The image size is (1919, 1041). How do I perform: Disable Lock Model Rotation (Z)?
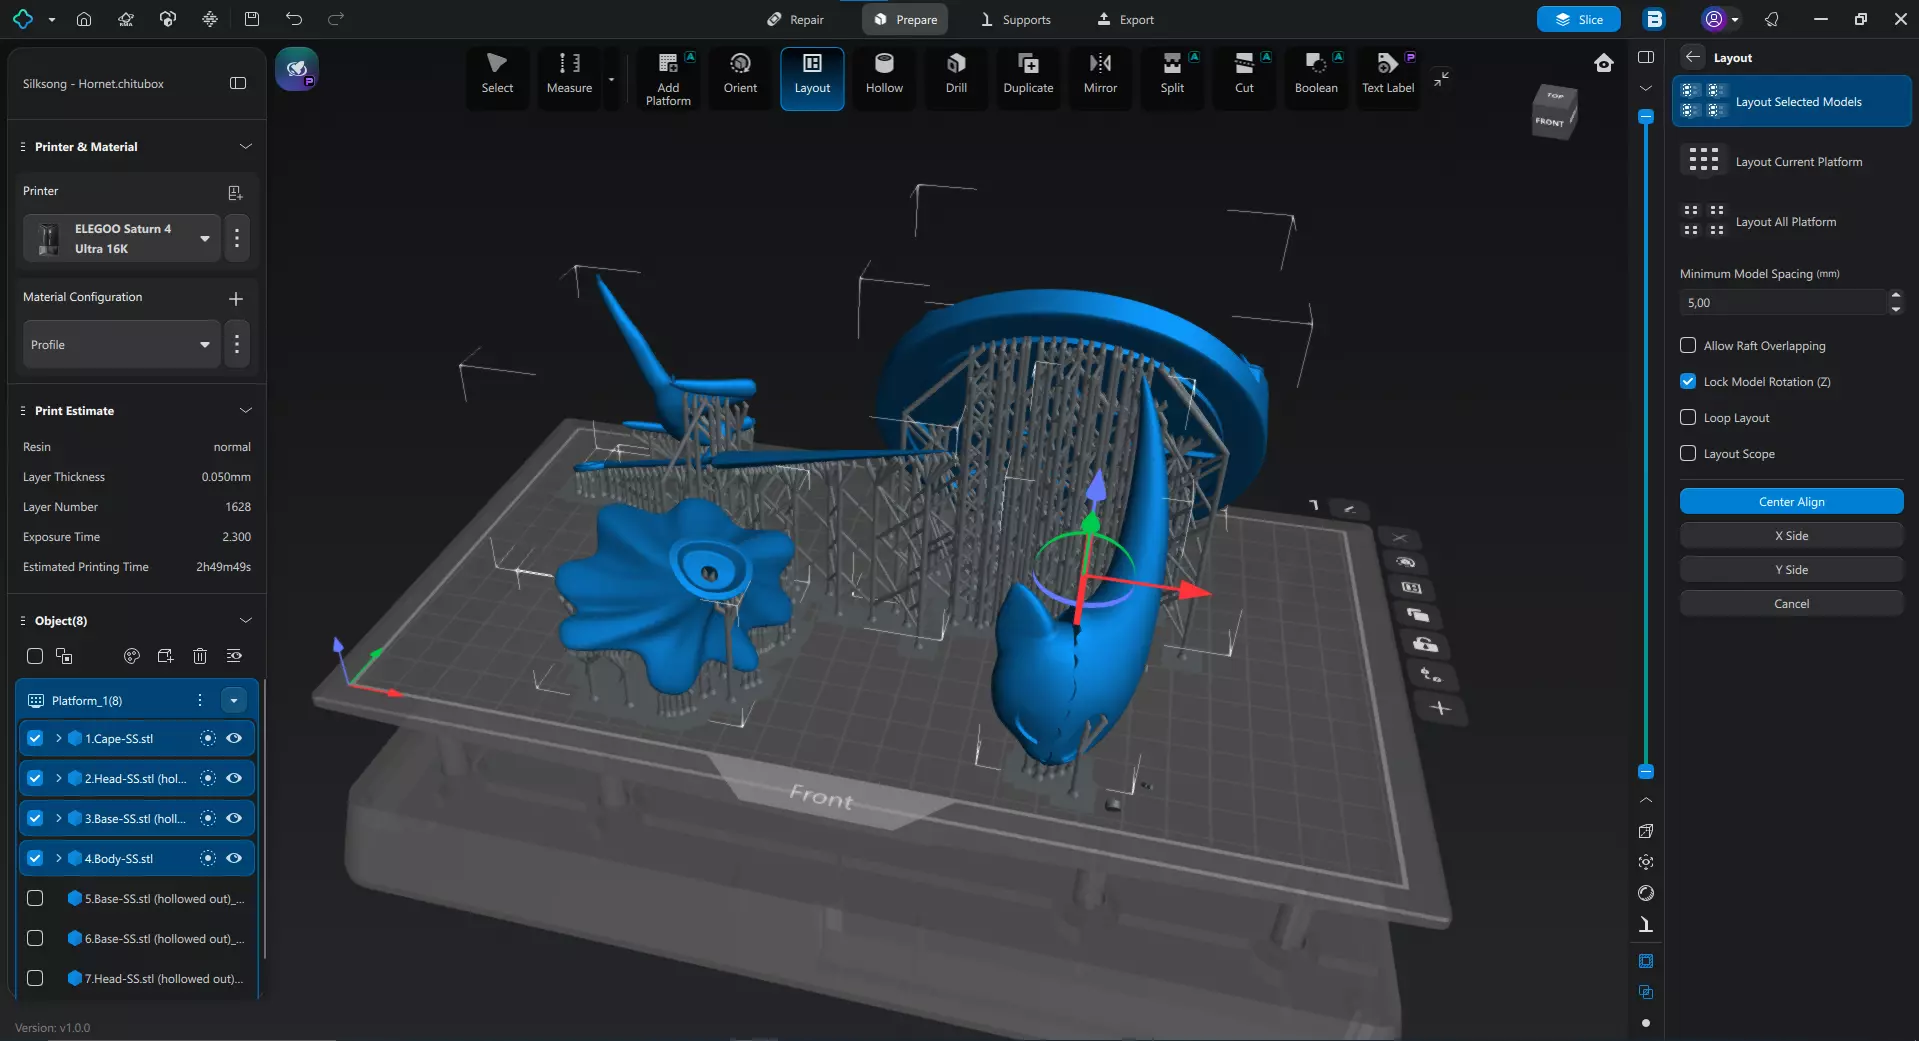pos(1688,381)
